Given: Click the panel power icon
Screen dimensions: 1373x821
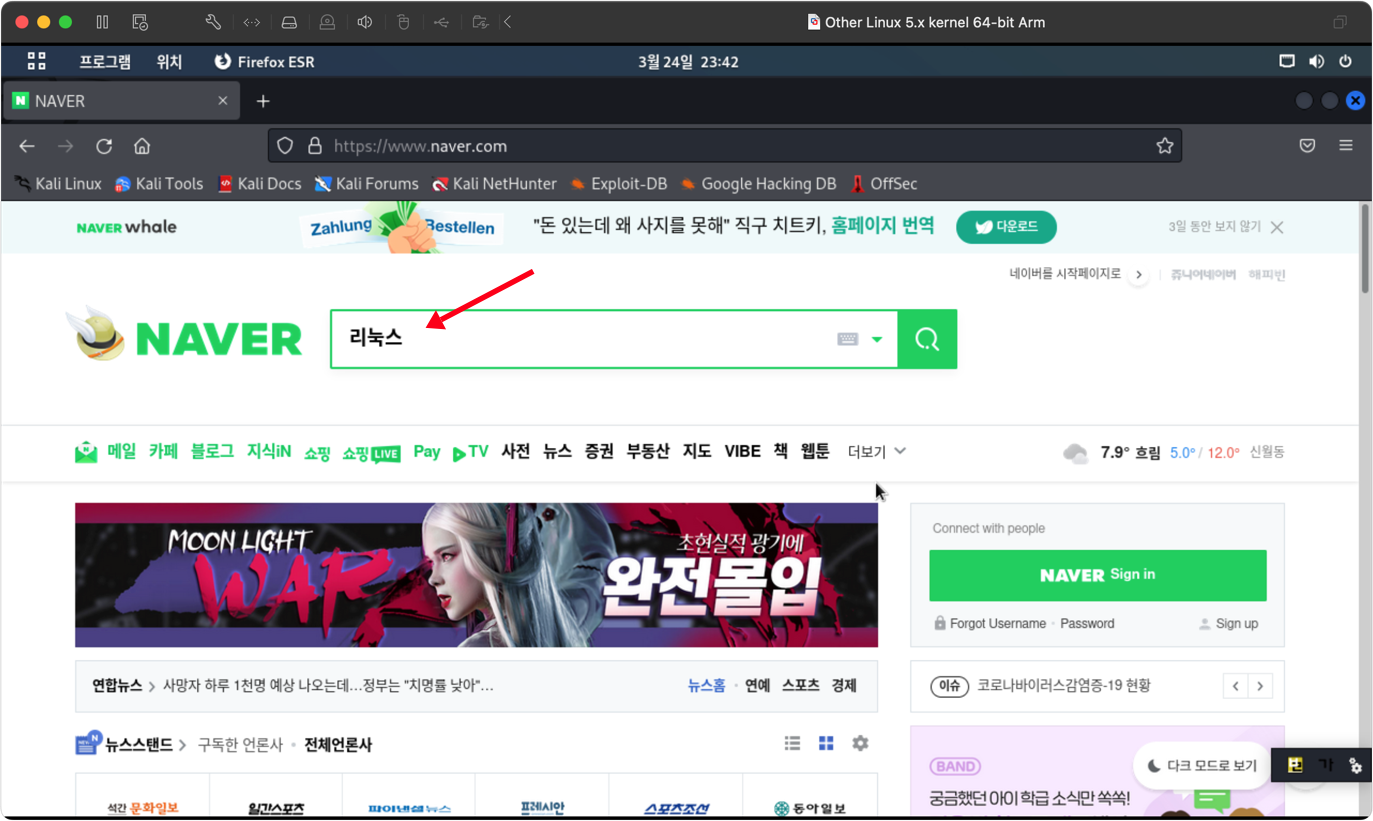Looking at the screenshot, I should [1345, 61].
